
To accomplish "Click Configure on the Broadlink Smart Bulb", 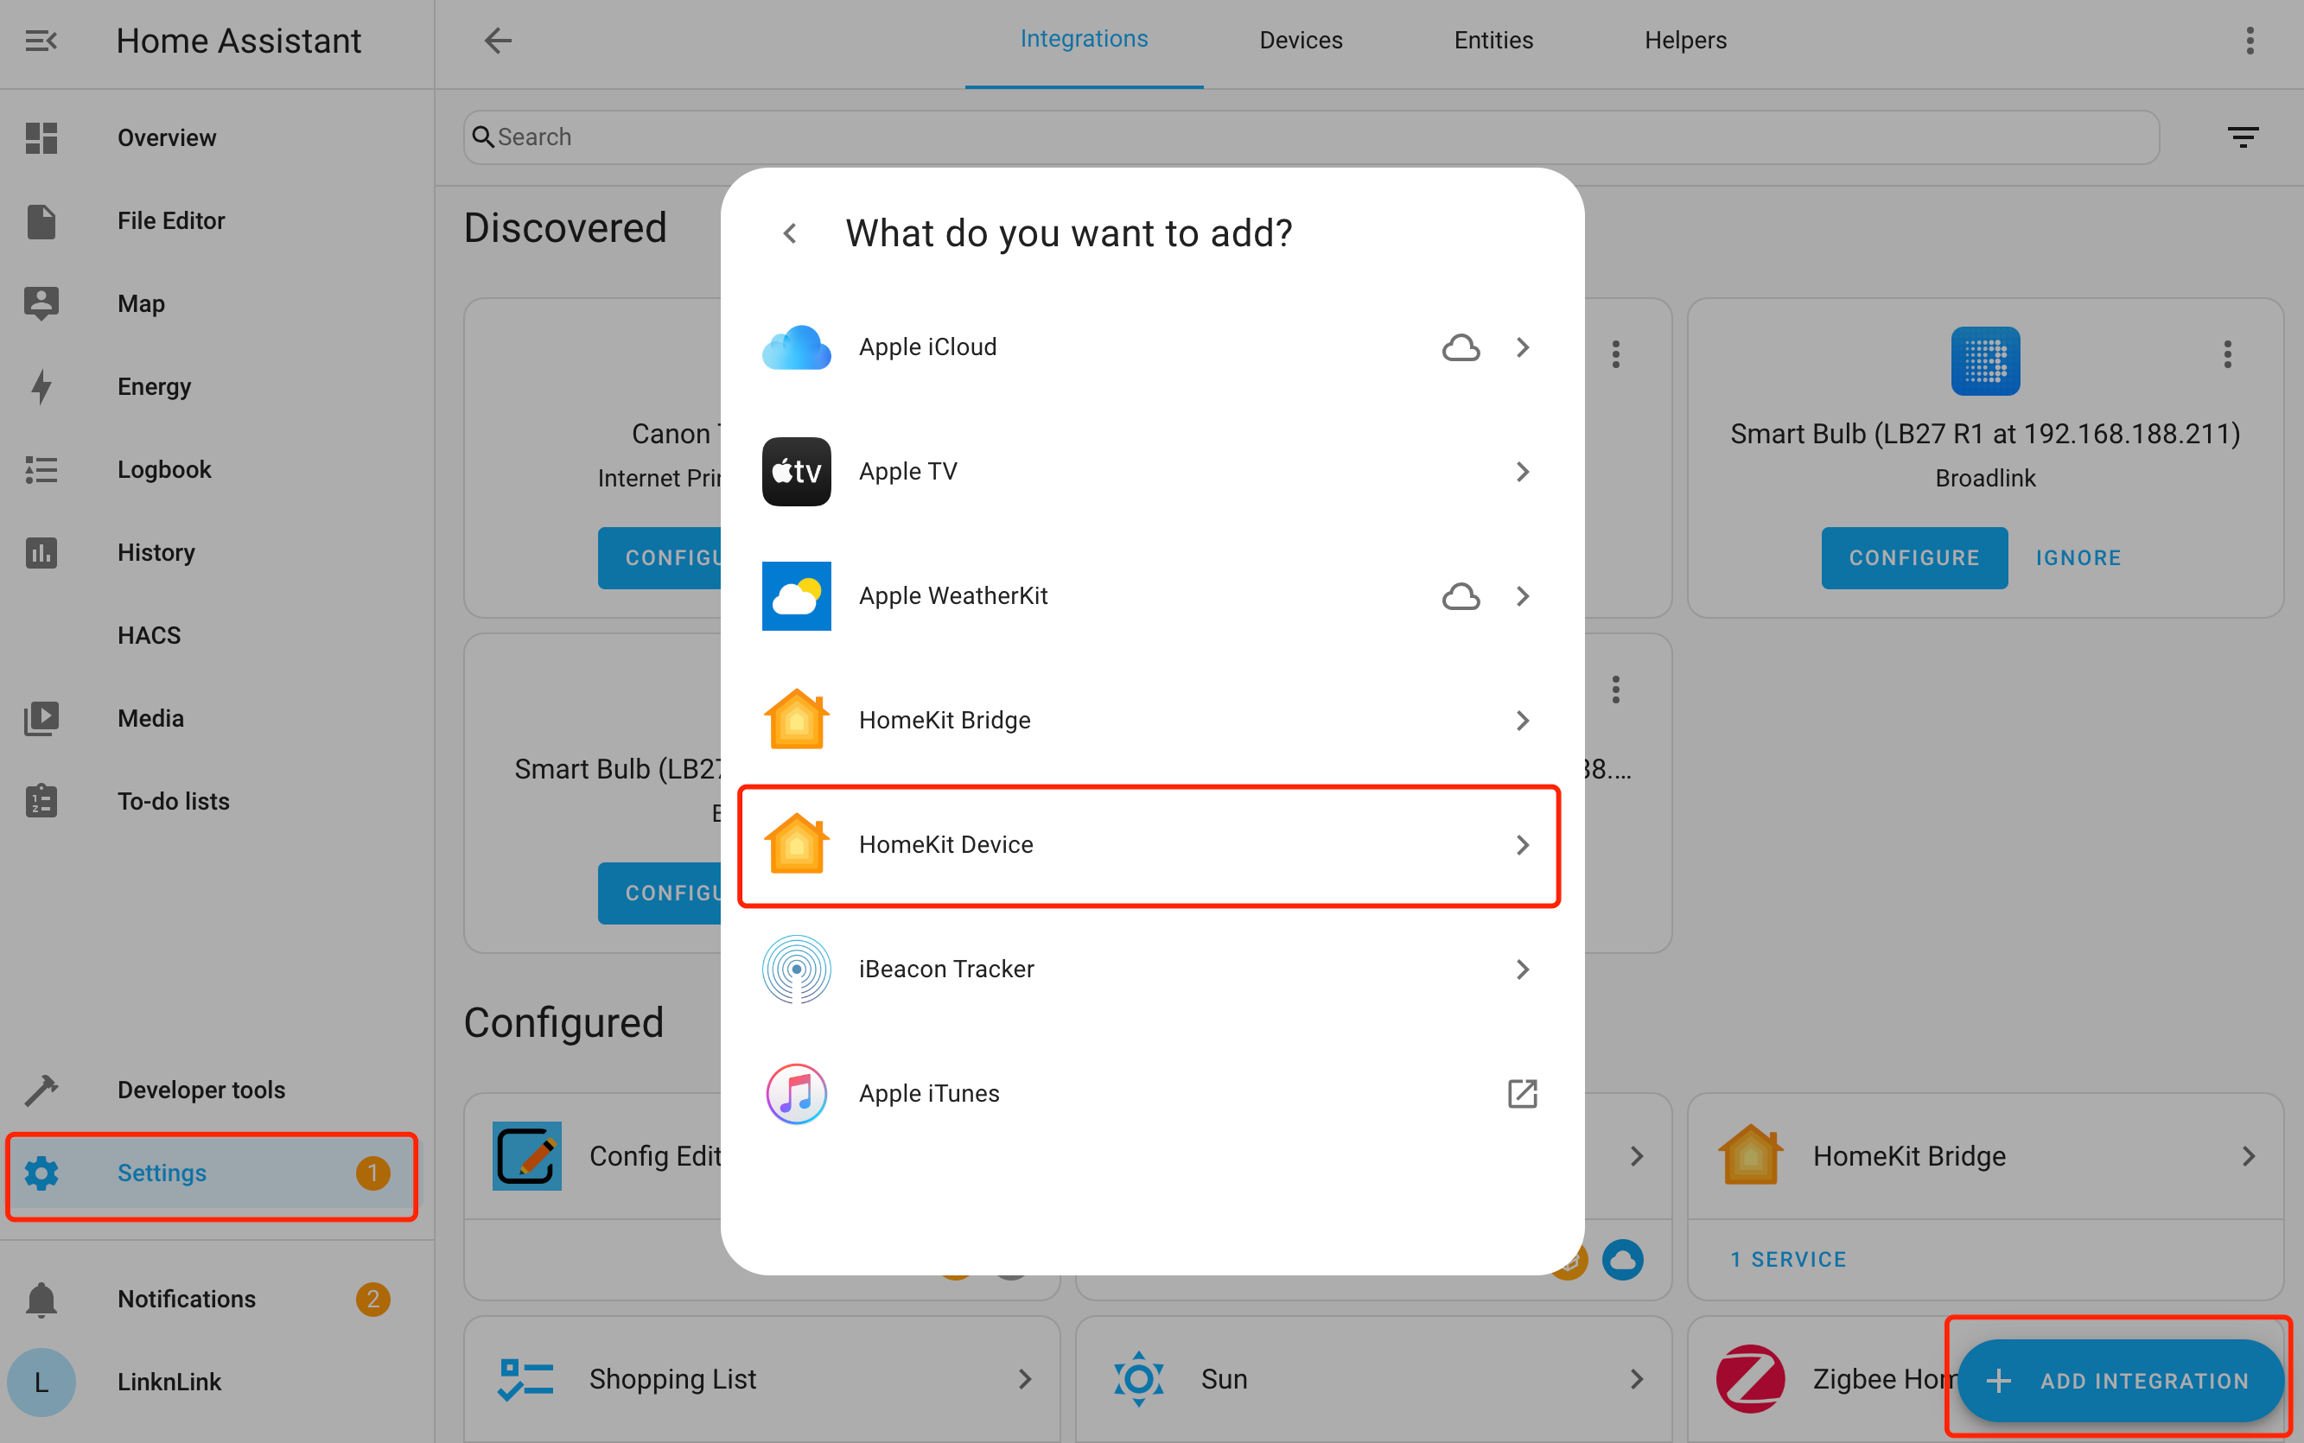I will click(x=1914, y=558).
